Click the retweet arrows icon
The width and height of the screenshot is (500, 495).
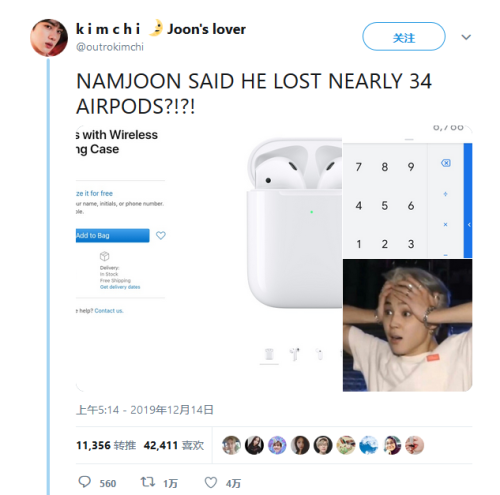coord(147,482)
